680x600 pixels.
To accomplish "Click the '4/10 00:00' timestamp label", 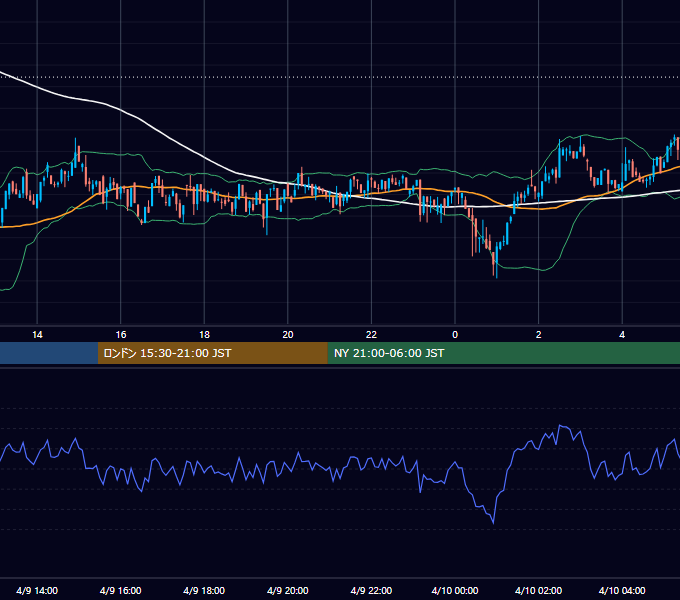I will coord(455,590).
